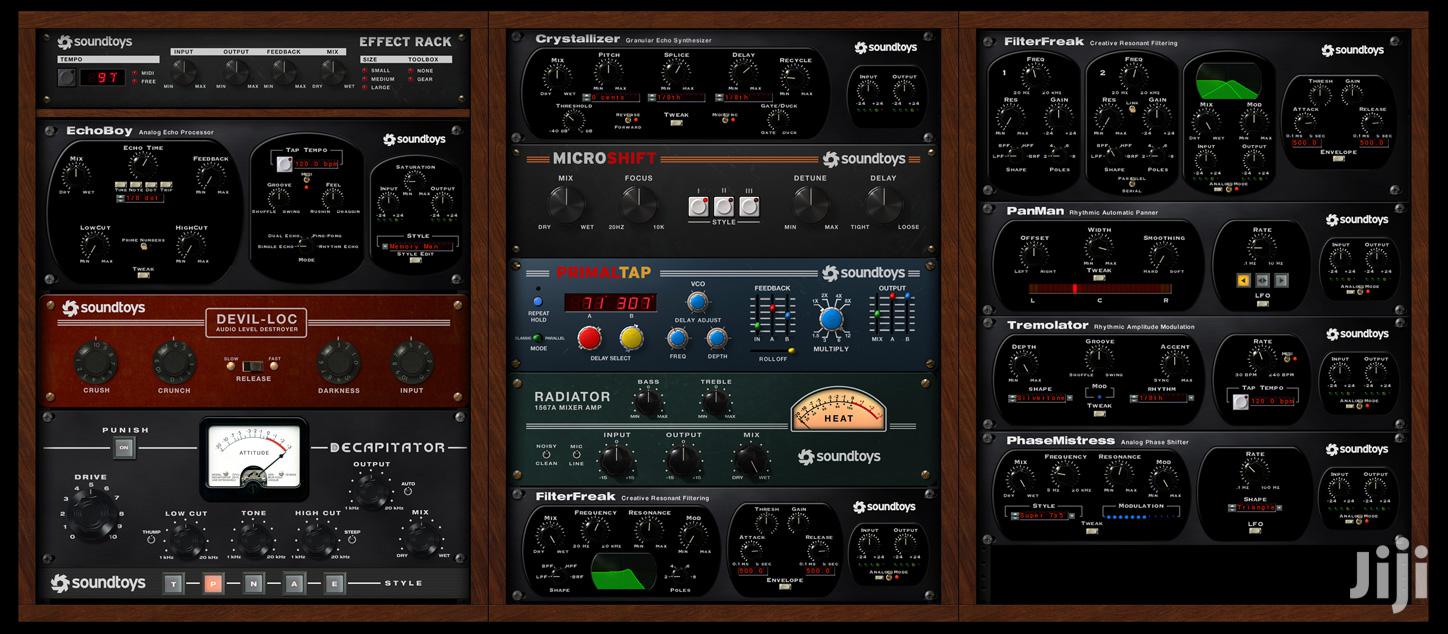The height and width of the screenshot is (634, 1448).
Task: Open Crystallizer Splice 1/8th dropdown
Action: tap(676, 97)
